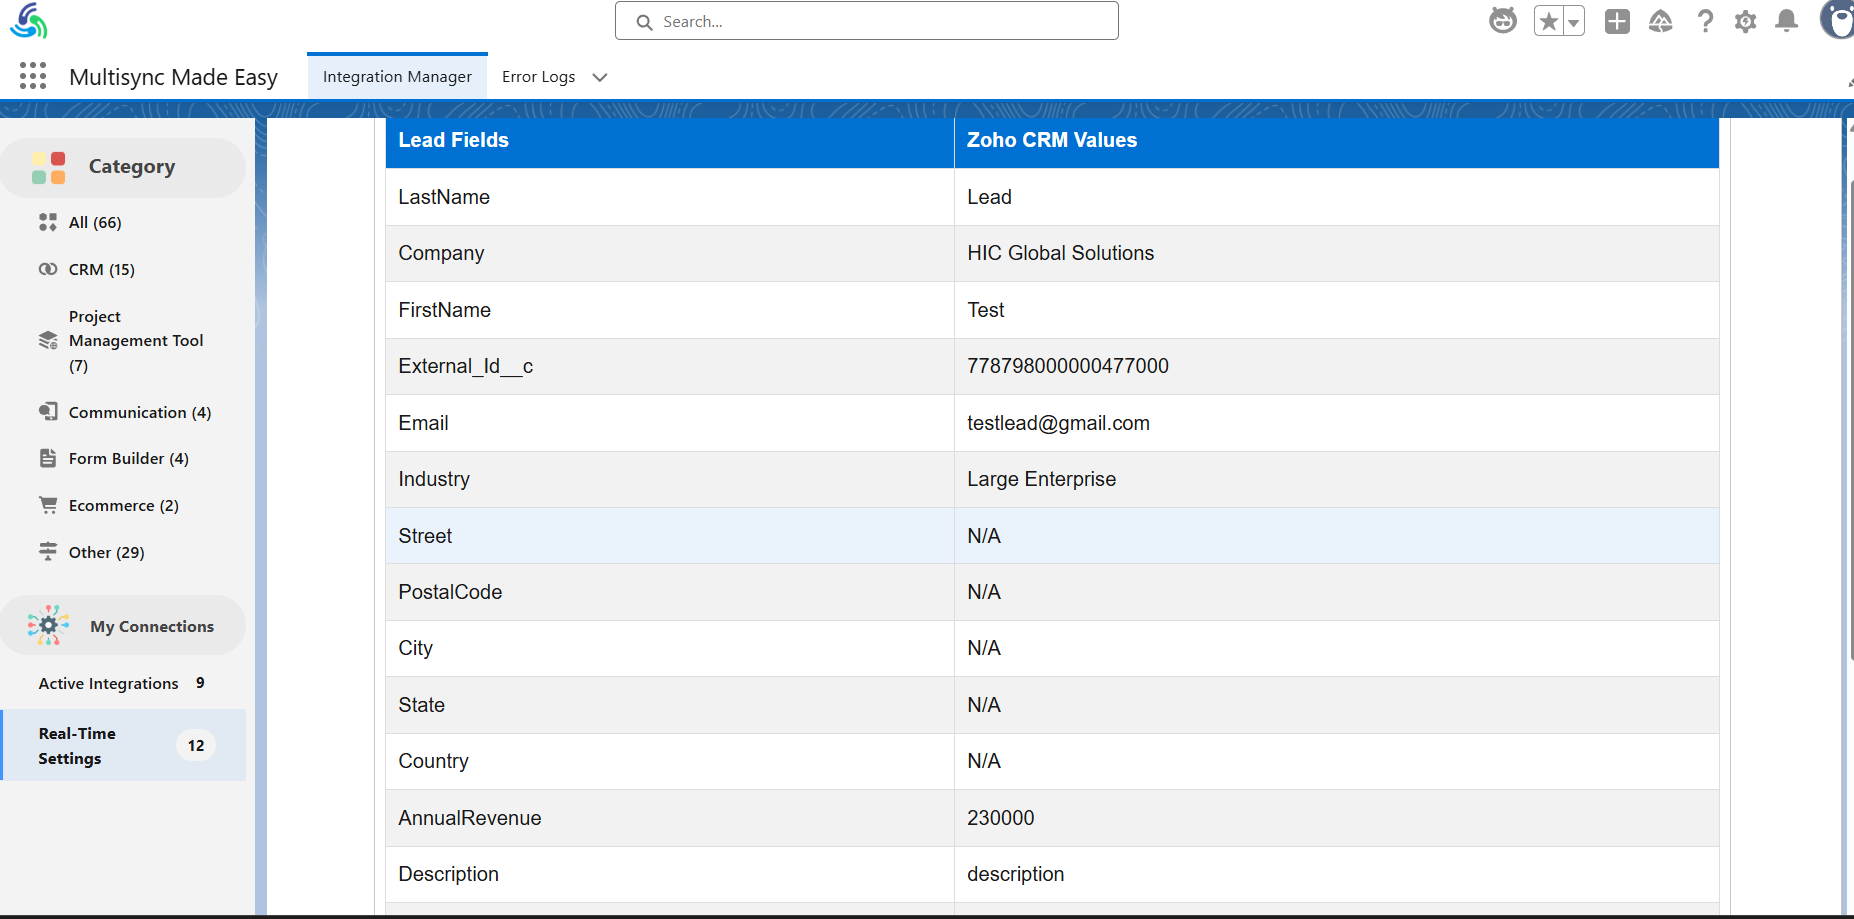Expand the Favorites list dropdown arrow

point(1573,22)
